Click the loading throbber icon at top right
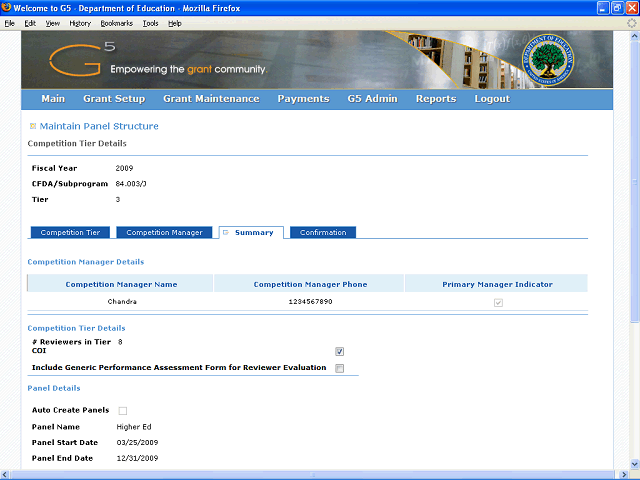Image resolution: width=640 pixels, height=480 pixels. coord(631,22)
